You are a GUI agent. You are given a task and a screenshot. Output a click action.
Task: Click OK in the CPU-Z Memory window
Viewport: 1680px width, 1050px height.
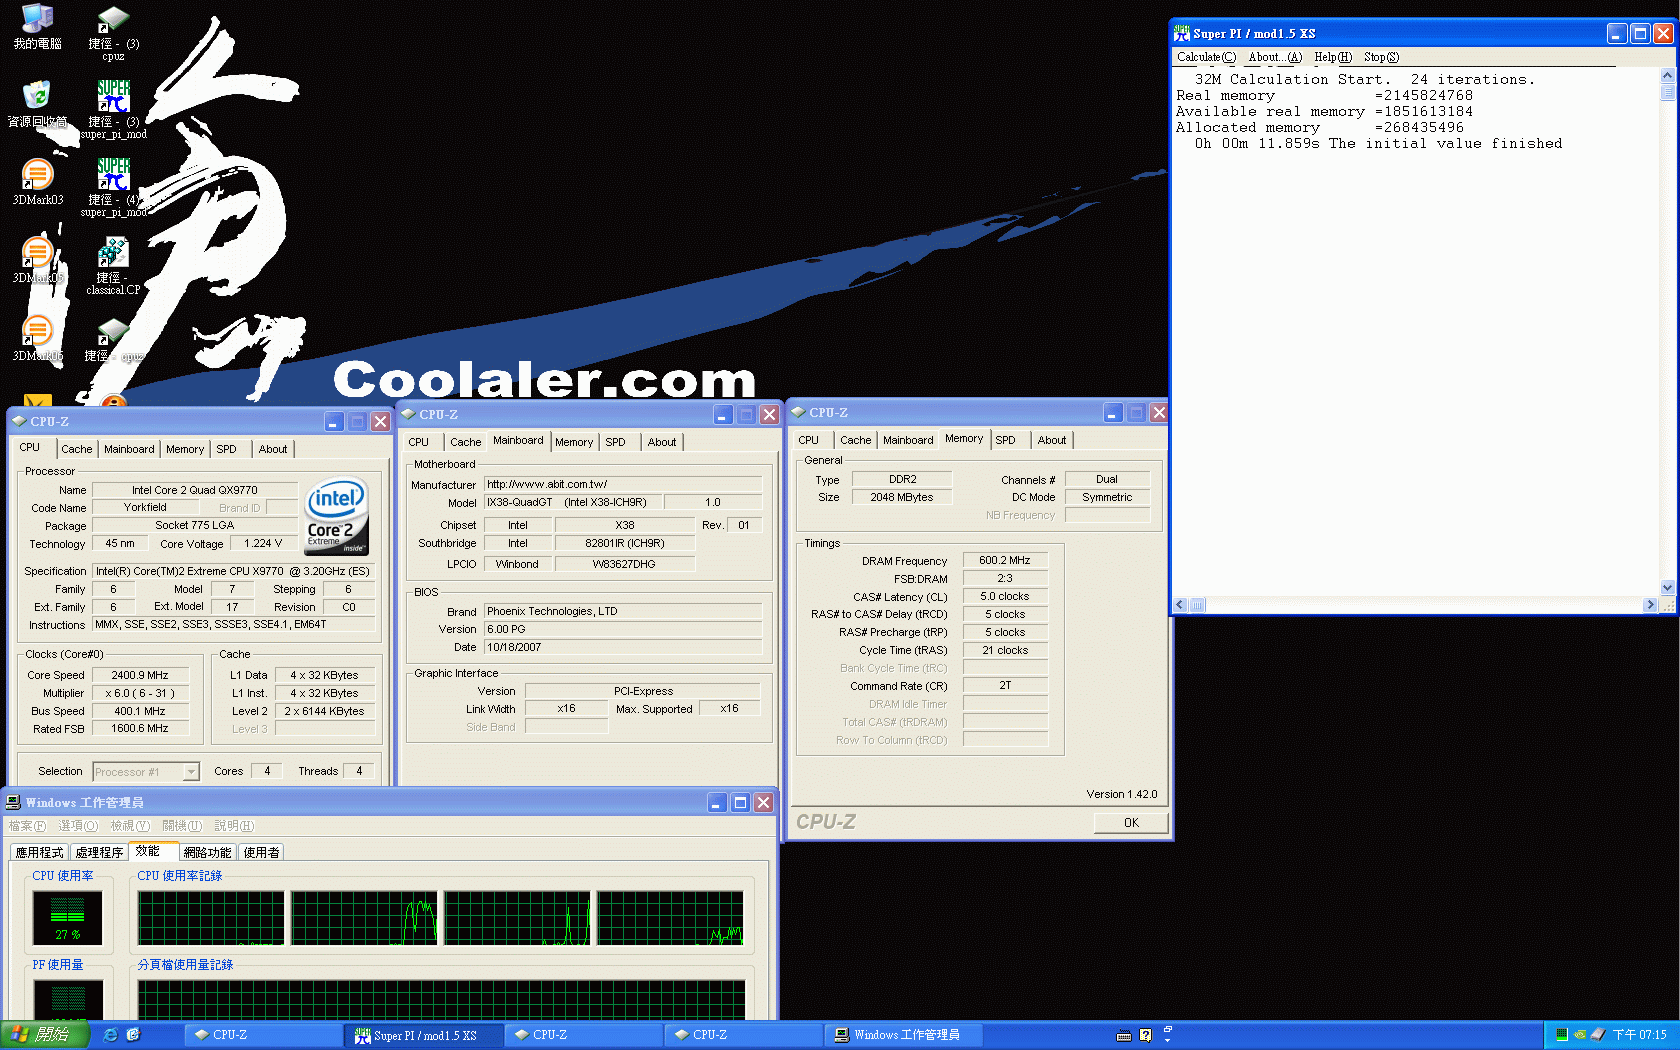coord(1131,823)
